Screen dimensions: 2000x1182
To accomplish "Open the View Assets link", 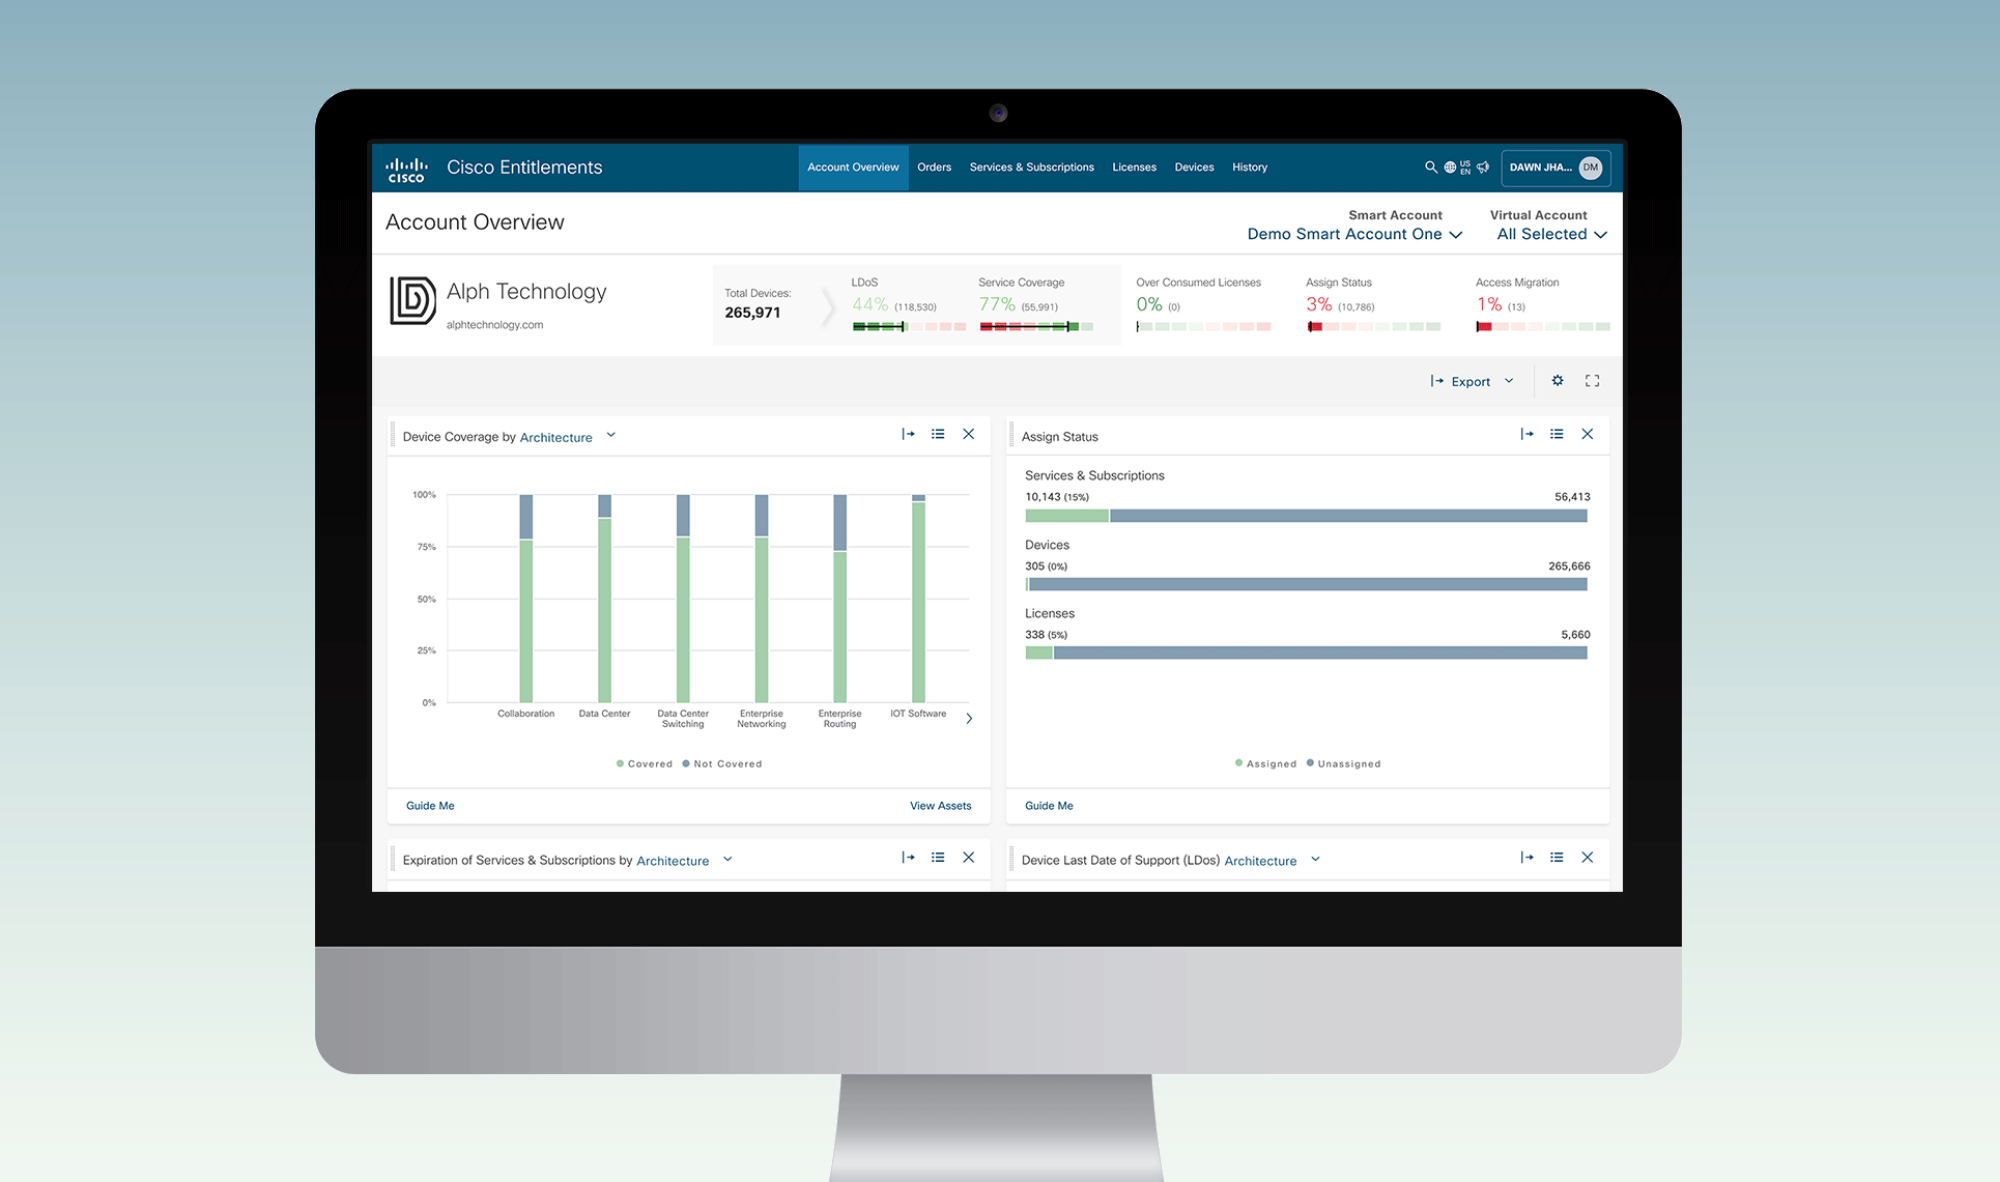I will click(x=940, y=806).
